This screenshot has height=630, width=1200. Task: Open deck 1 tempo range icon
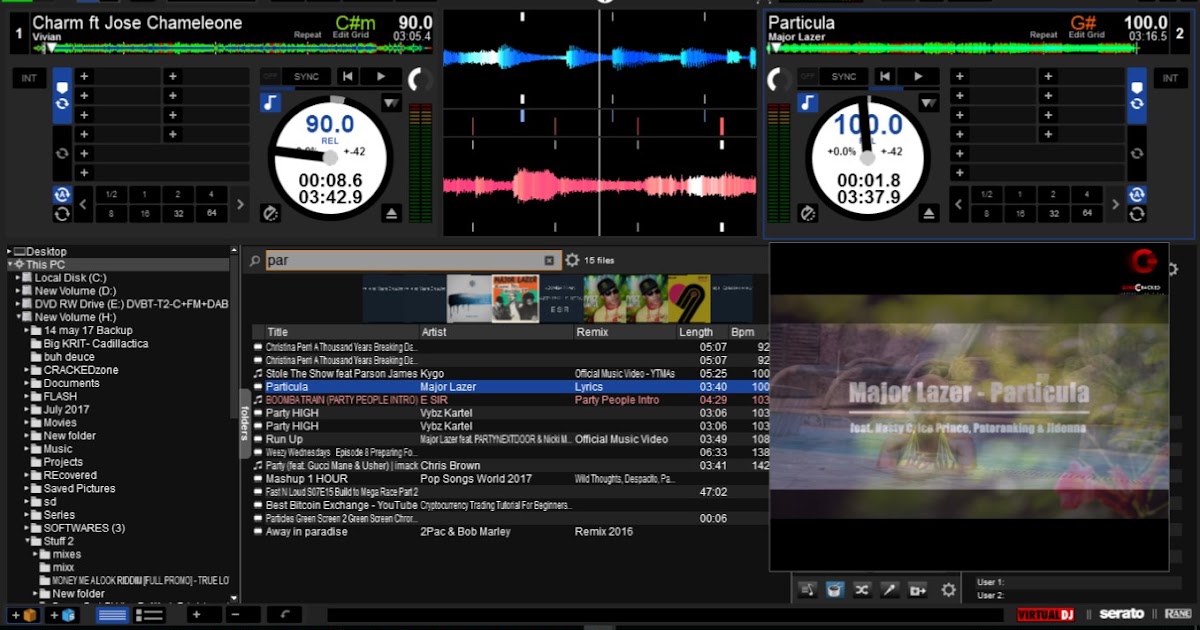[x=390, y=102]
